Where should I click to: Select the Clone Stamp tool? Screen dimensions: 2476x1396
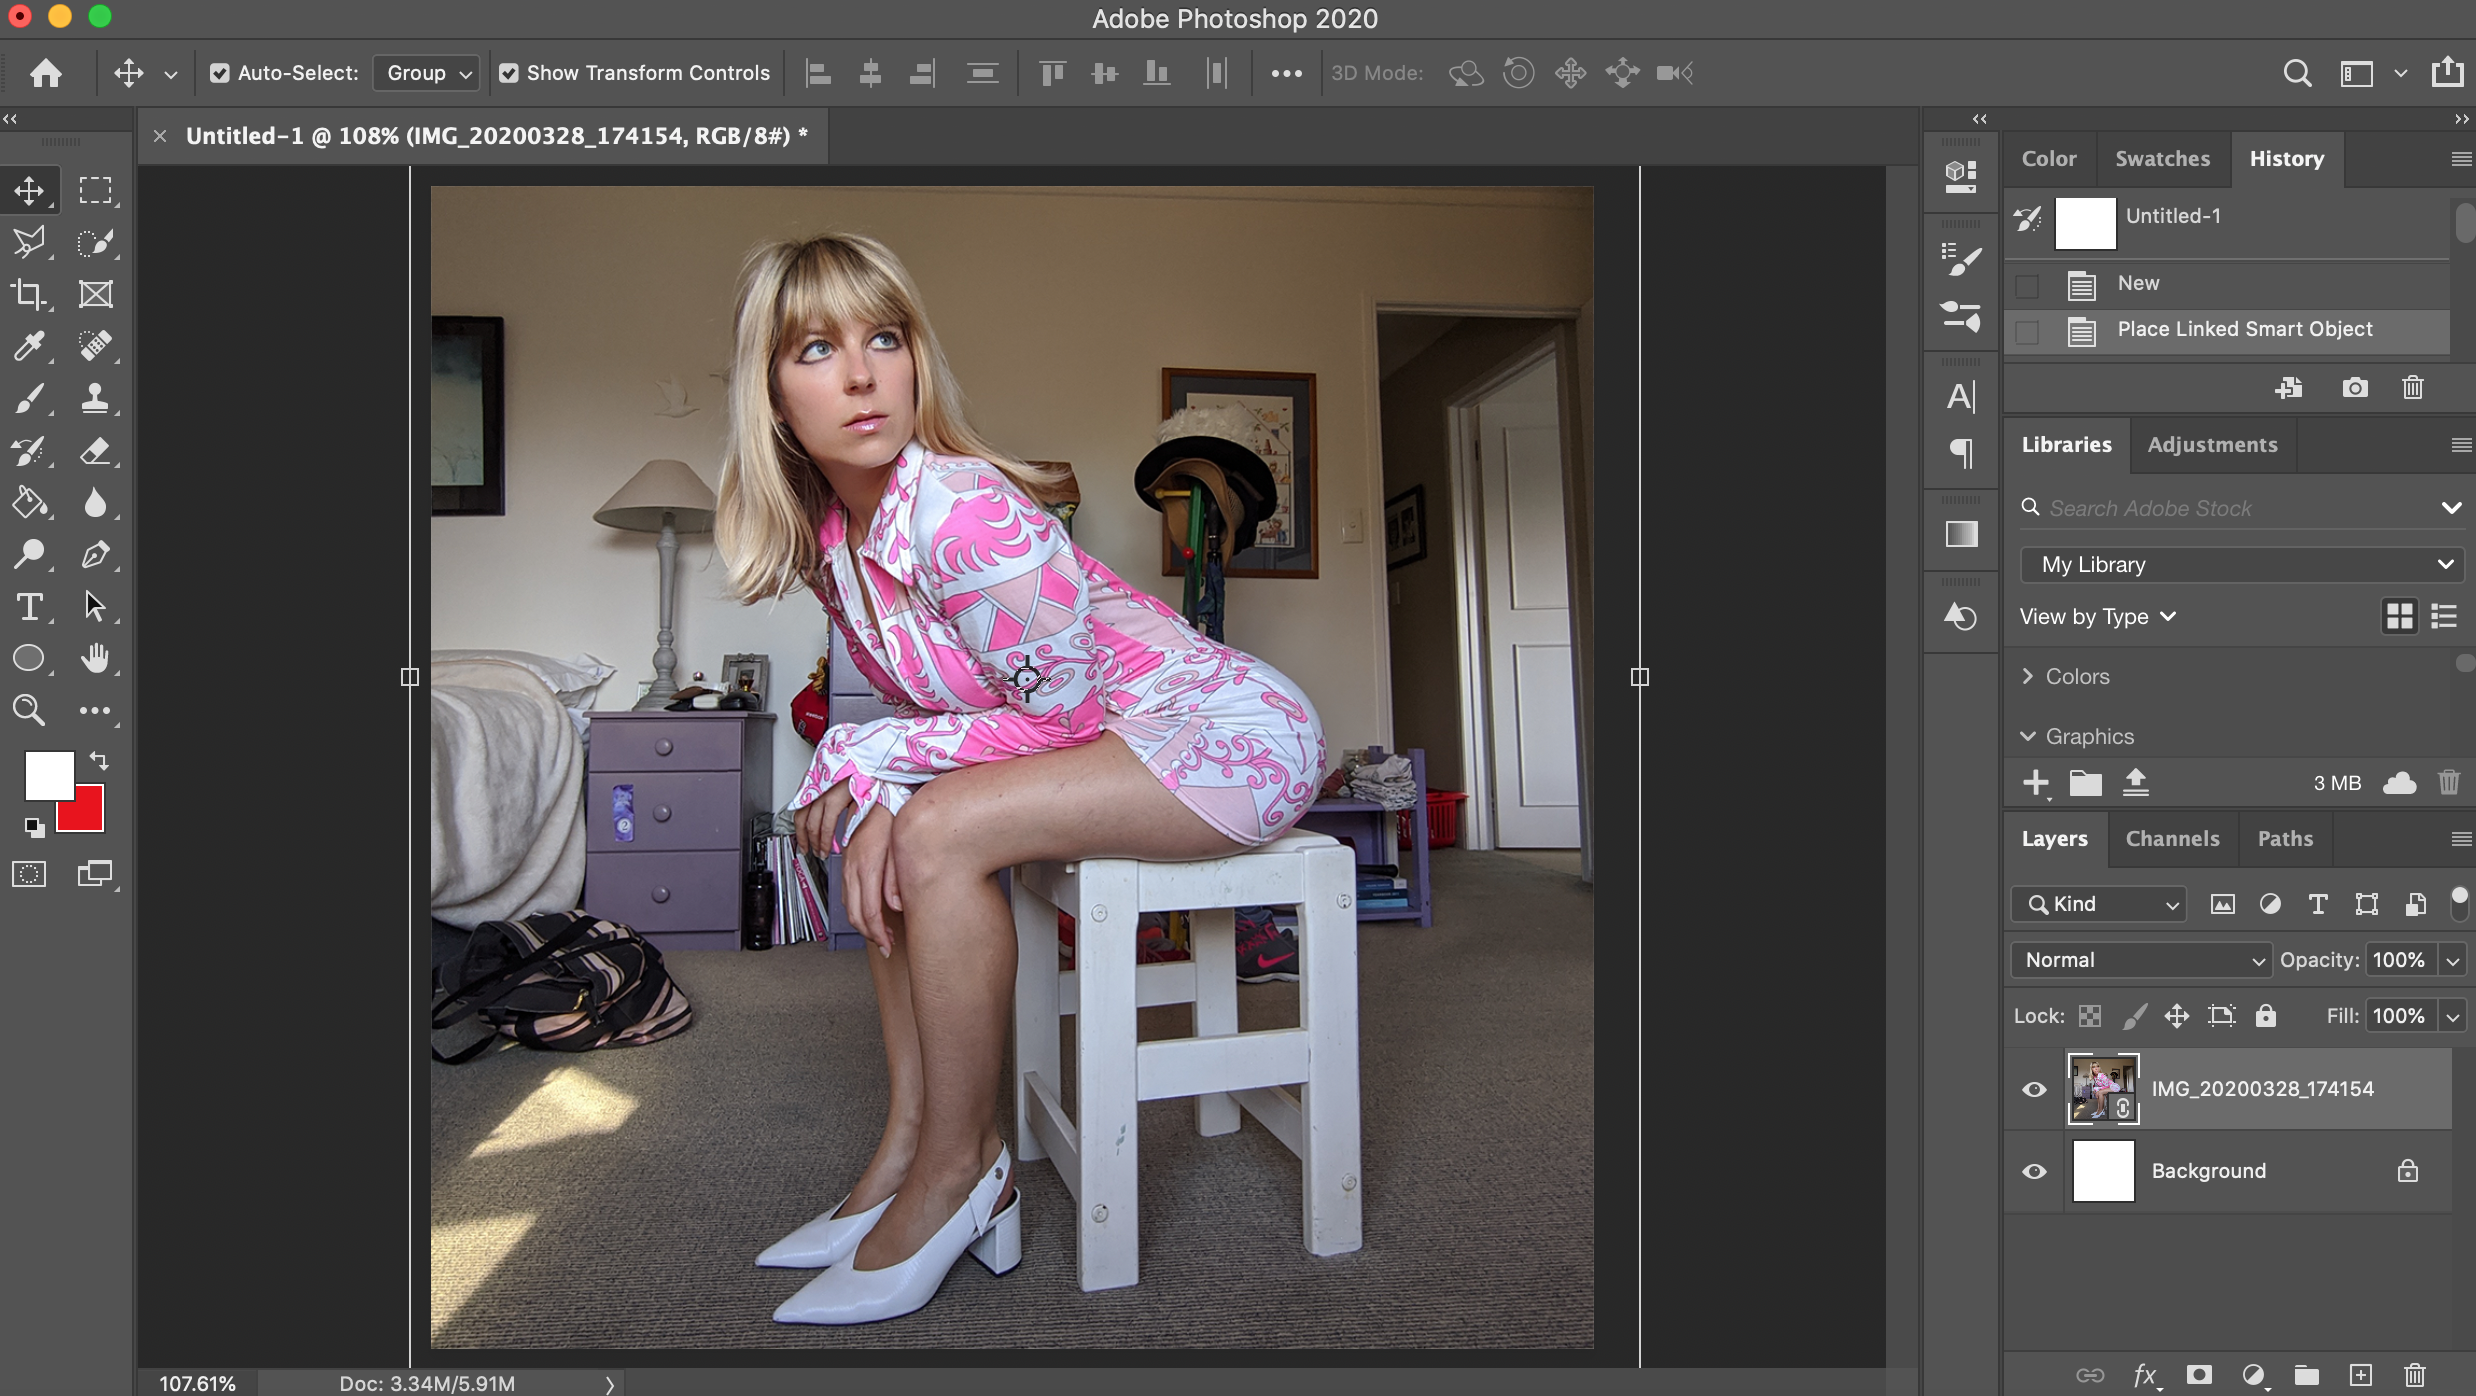95,398
